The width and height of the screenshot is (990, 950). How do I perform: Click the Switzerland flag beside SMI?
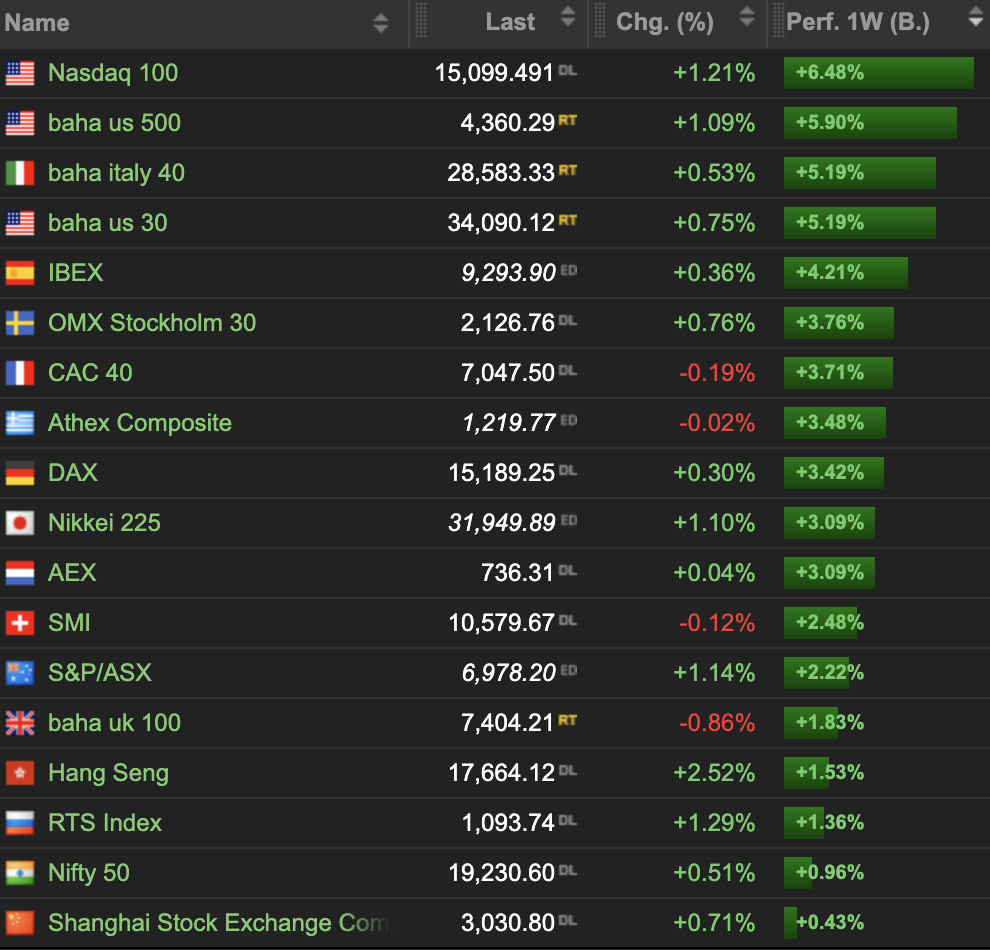(20, 622)
